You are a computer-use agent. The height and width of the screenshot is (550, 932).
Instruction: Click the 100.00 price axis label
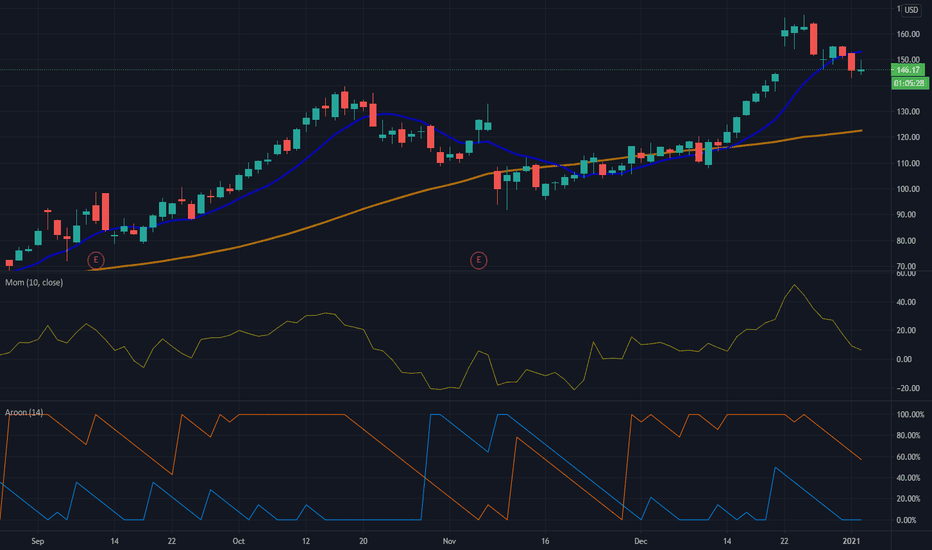tap(908, 188)
